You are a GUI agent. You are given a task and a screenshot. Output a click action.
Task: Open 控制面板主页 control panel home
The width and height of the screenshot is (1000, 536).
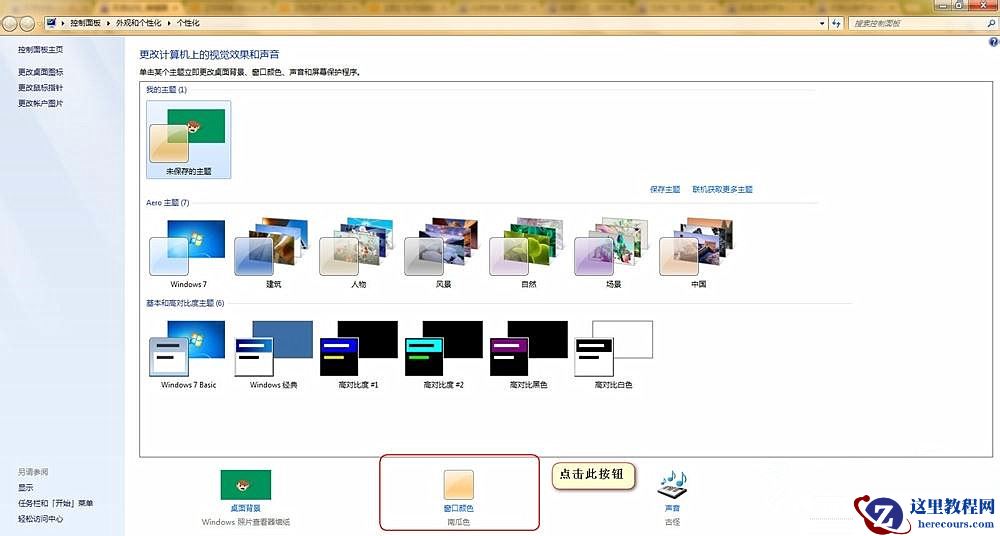[x=40, y=49]
